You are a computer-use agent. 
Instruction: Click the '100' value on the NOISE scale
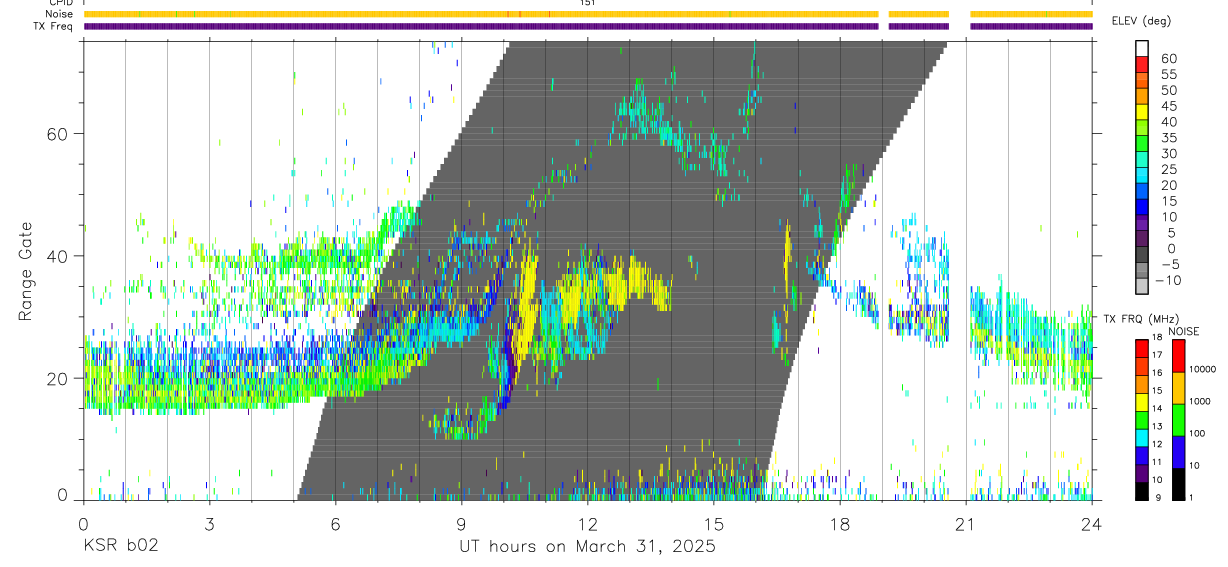(x=1197, y=433)
